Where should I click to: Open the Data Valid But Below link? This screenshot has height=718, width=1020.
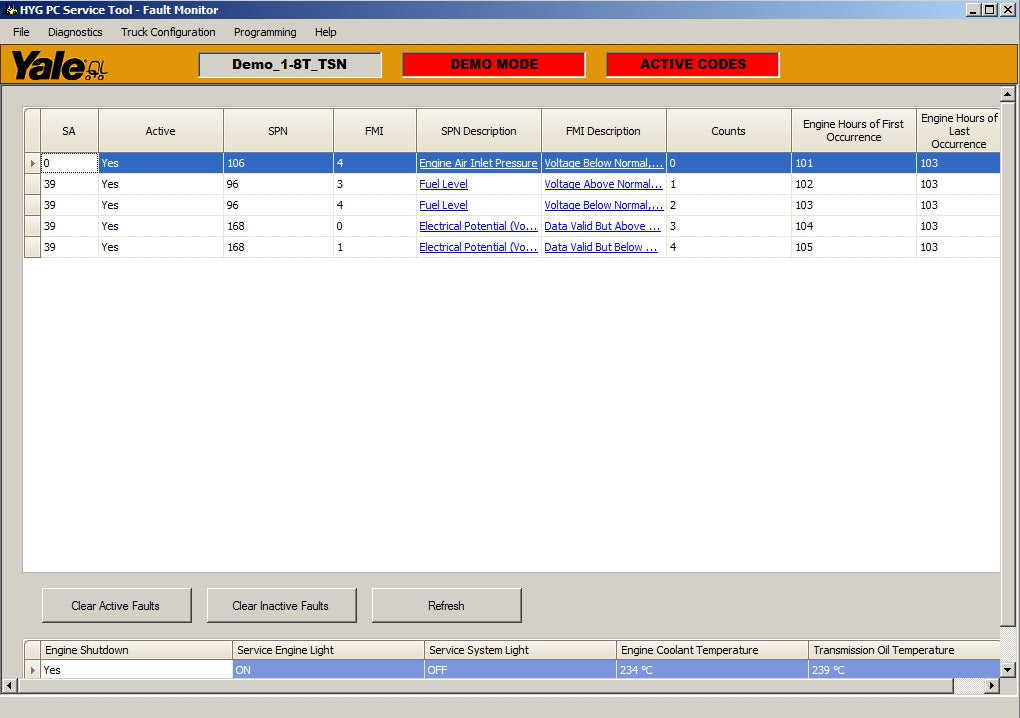tap(601, 247)
